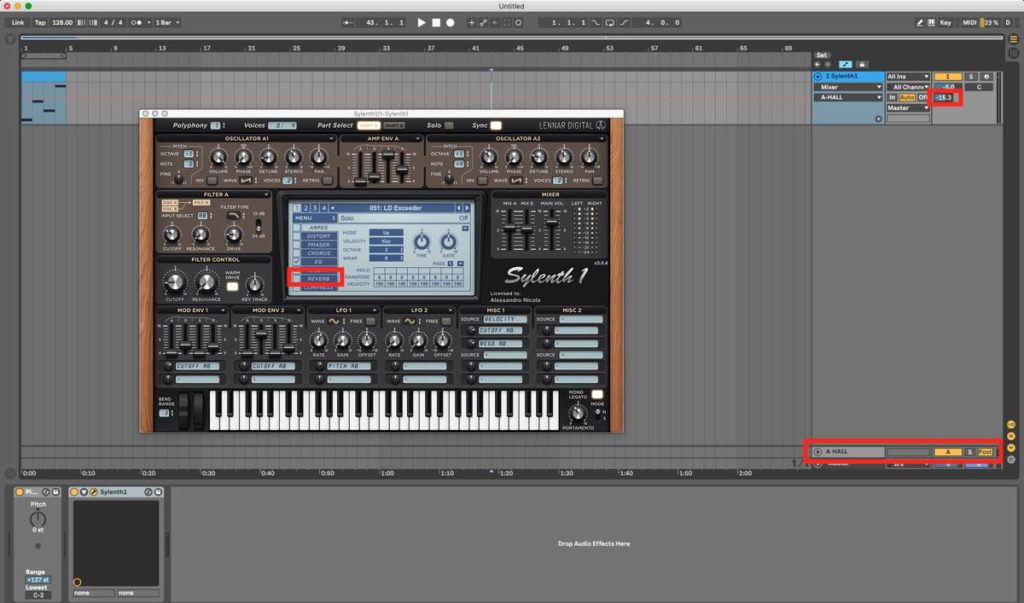Select the Draw Mode pencil tool
The image size is (1024, 603).
pos(920,22)
